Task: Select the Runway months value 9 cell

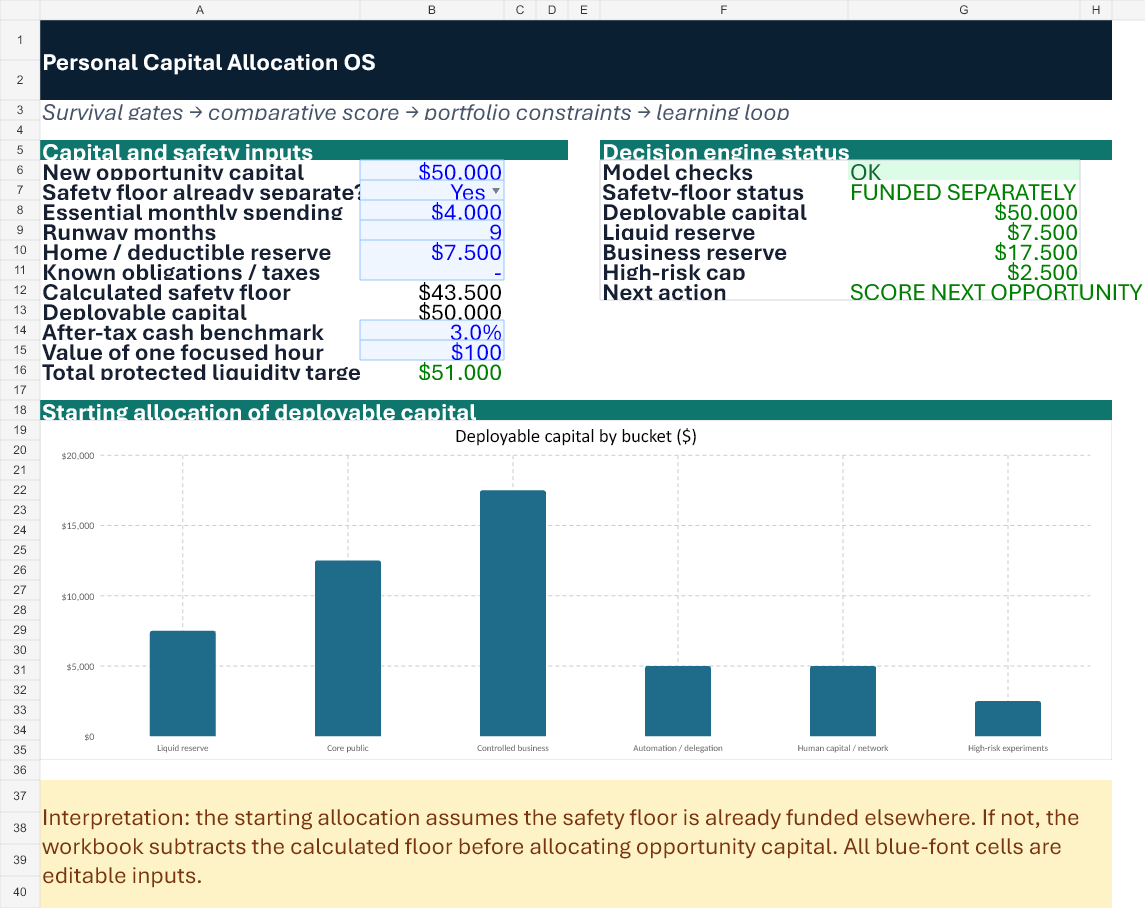Action: pos(432,231)
